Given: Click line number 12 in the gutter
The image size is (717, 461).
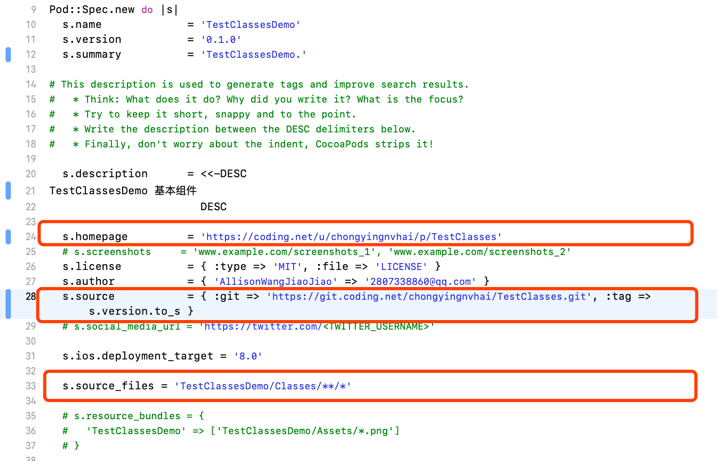Looking at the screenshot, I should (31, 54).
